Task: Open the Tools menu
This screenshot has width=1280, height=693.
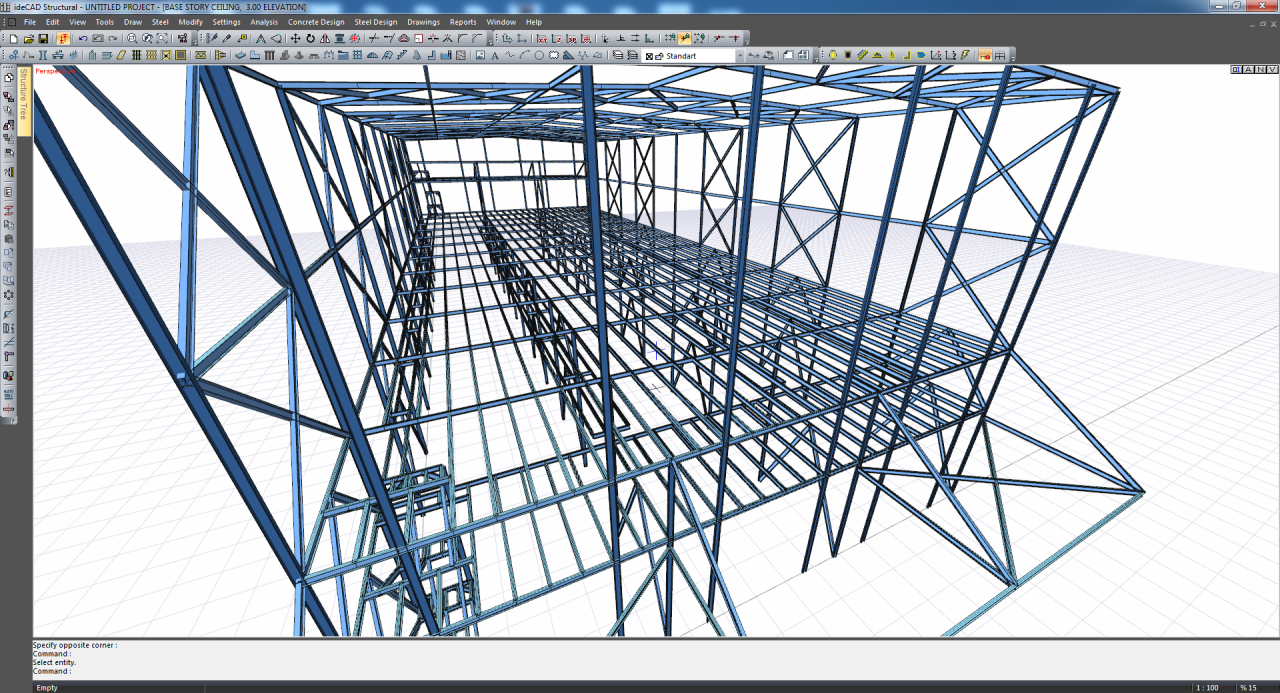Action: point(105,22)
